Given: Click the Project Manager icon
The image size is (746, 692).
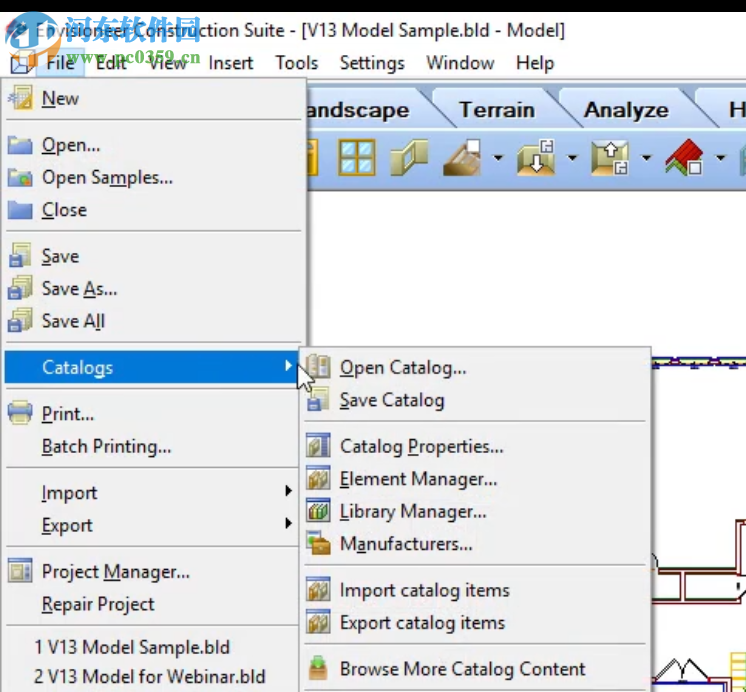Looking at the screenshot, I should click(x=20, y=571).
